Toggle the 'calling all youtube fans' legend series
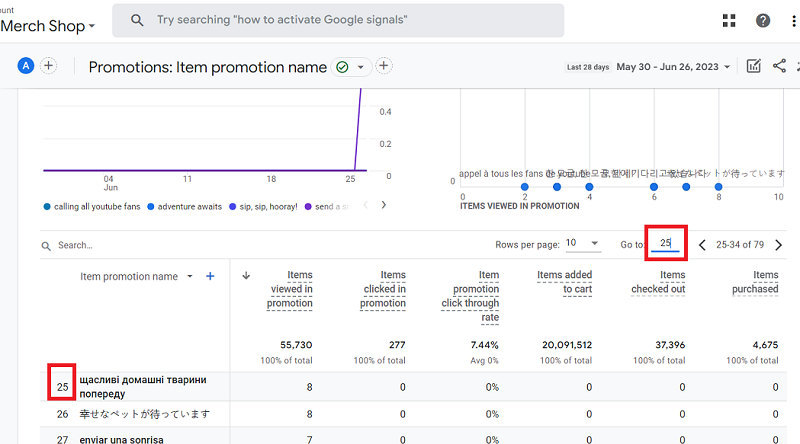 [x=90, y=206]
